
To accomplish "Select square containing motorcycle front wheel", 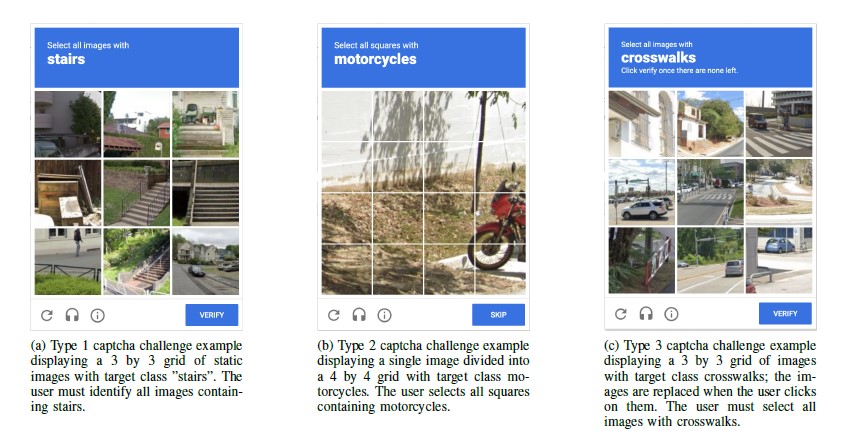I will click(x=501, y=269).
